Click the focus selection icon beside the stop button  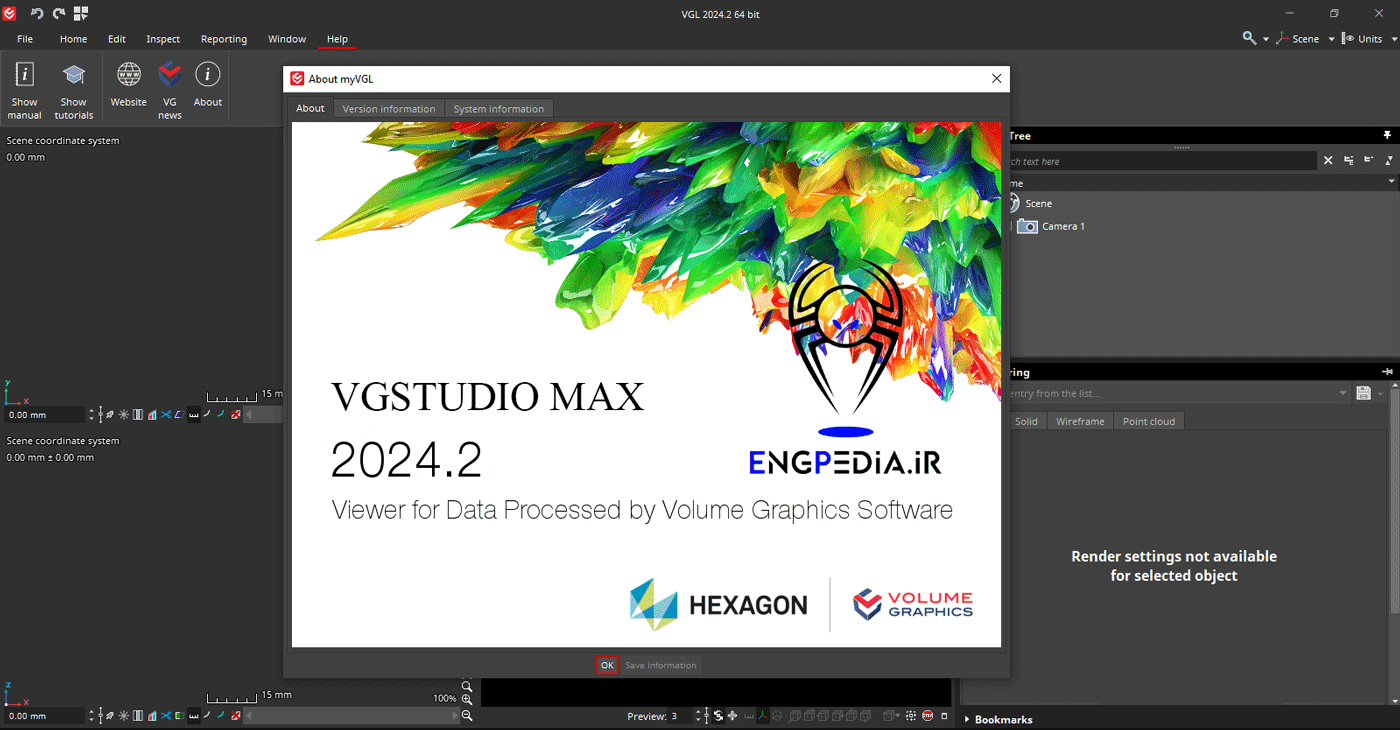tap(911, 716)
